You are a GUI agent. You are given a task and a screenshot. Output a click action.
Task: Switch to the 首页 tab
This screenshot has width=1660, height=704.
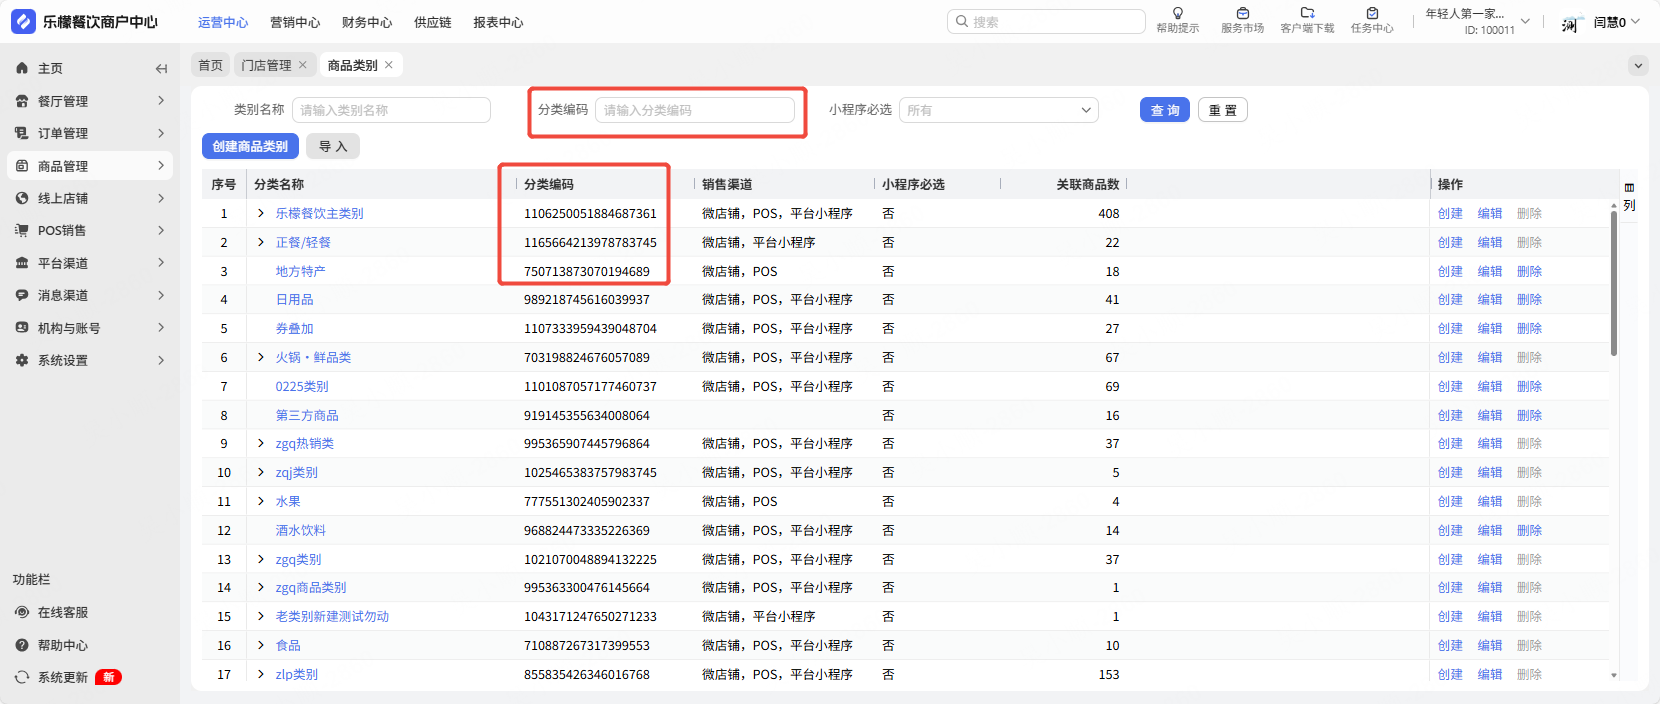[211, 65]
